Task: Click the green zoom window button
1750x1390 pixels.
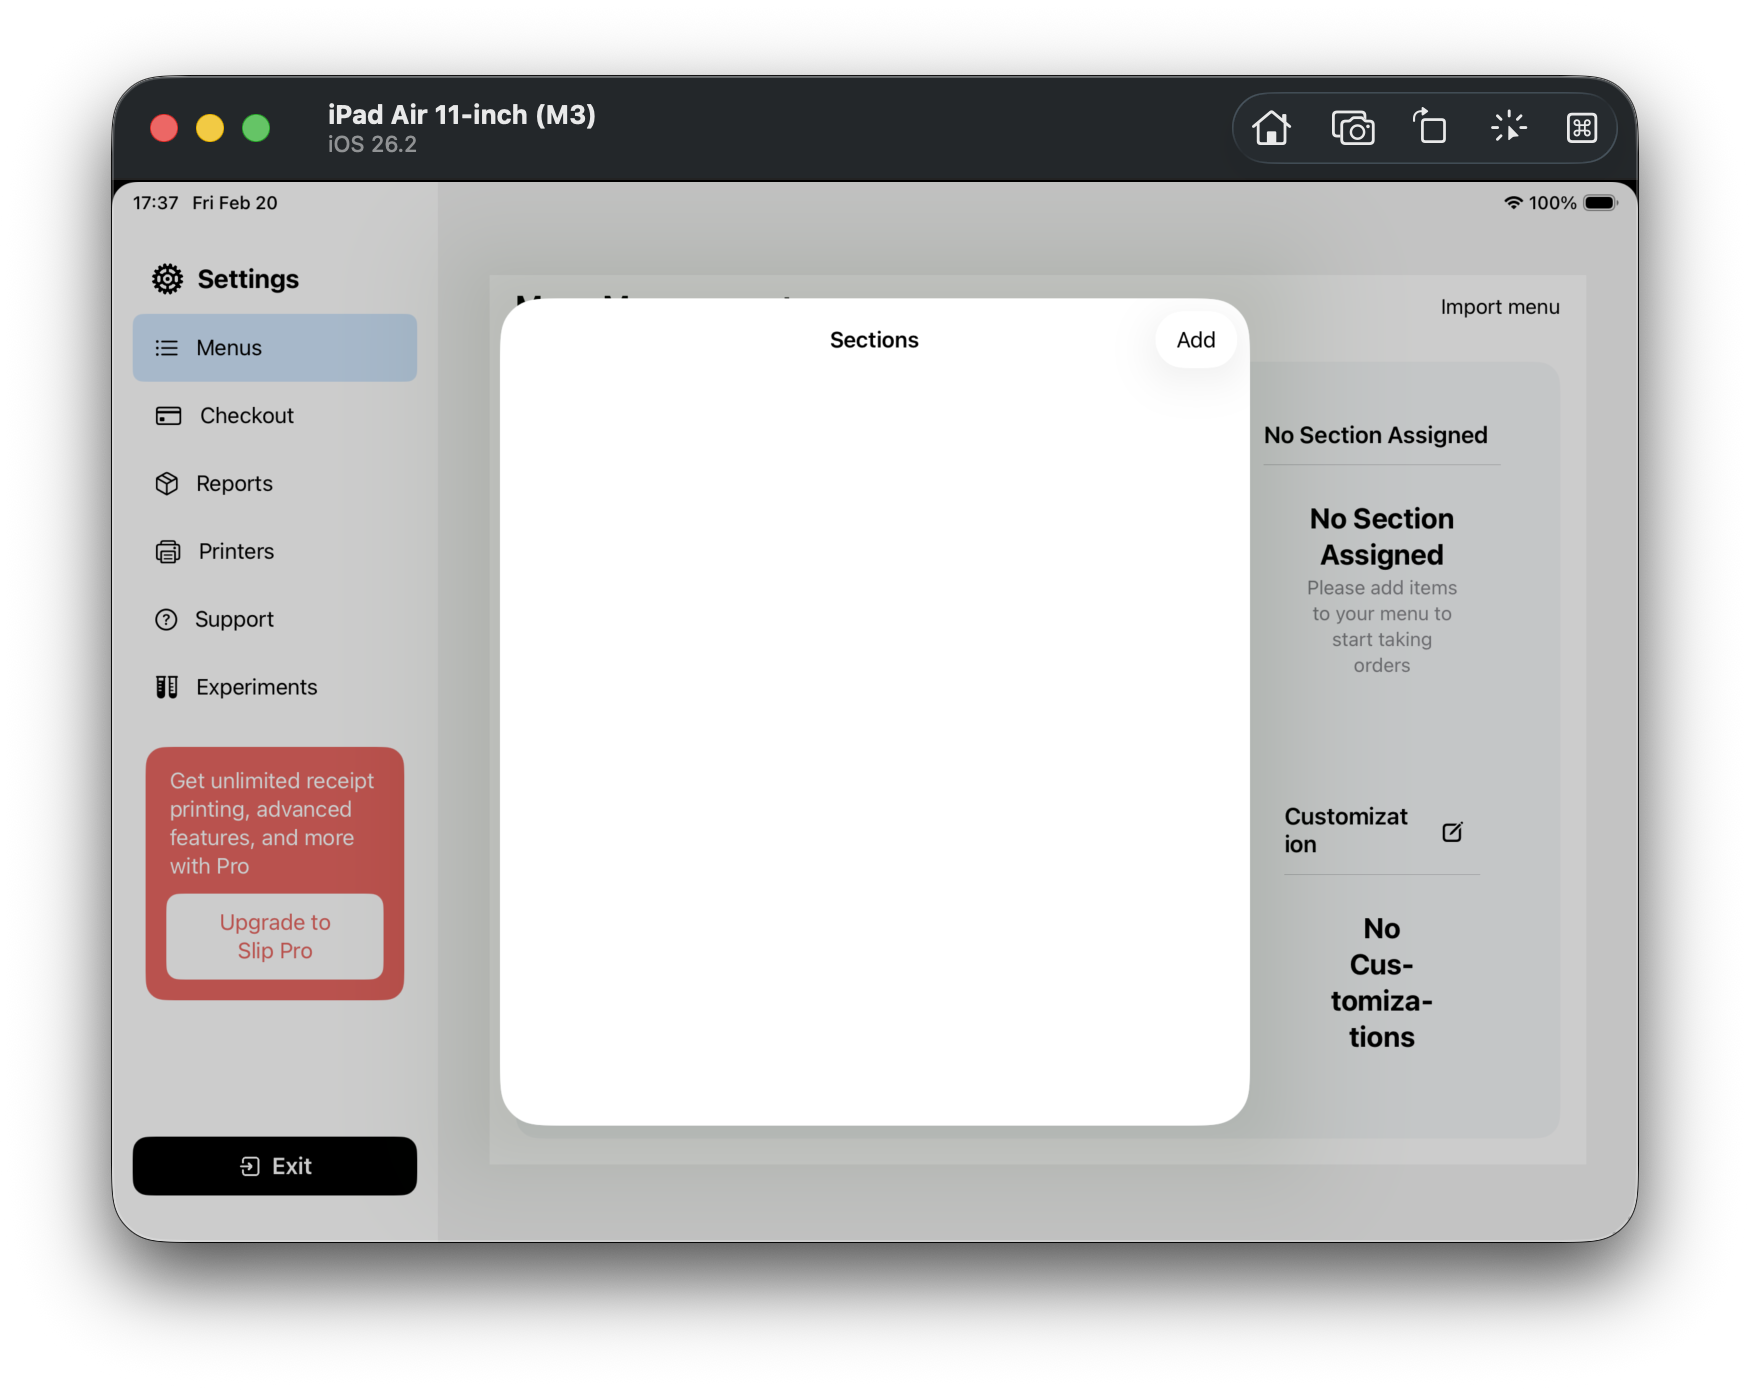Action: [256, 128]
